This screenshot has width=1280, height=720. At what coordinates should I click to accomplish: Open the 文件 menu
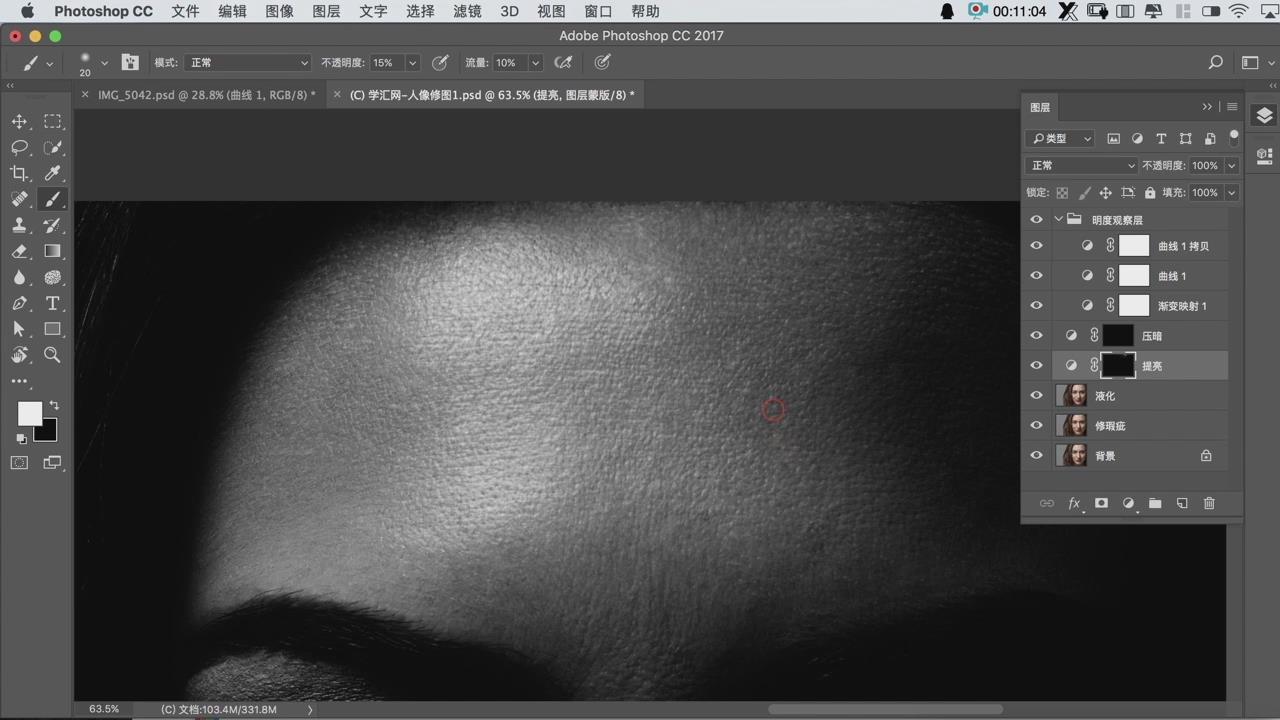point(185,11)
